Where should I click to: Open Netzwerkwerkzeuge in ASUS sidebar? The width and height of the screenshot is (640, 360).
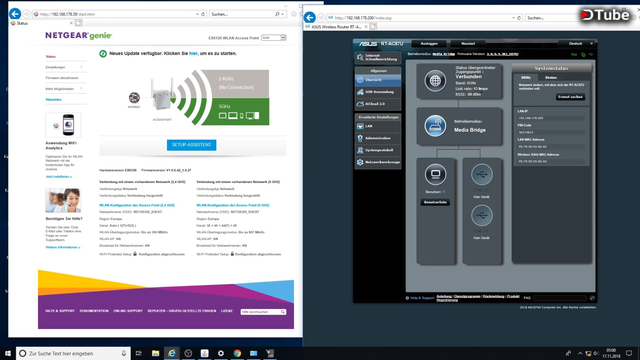378,162
